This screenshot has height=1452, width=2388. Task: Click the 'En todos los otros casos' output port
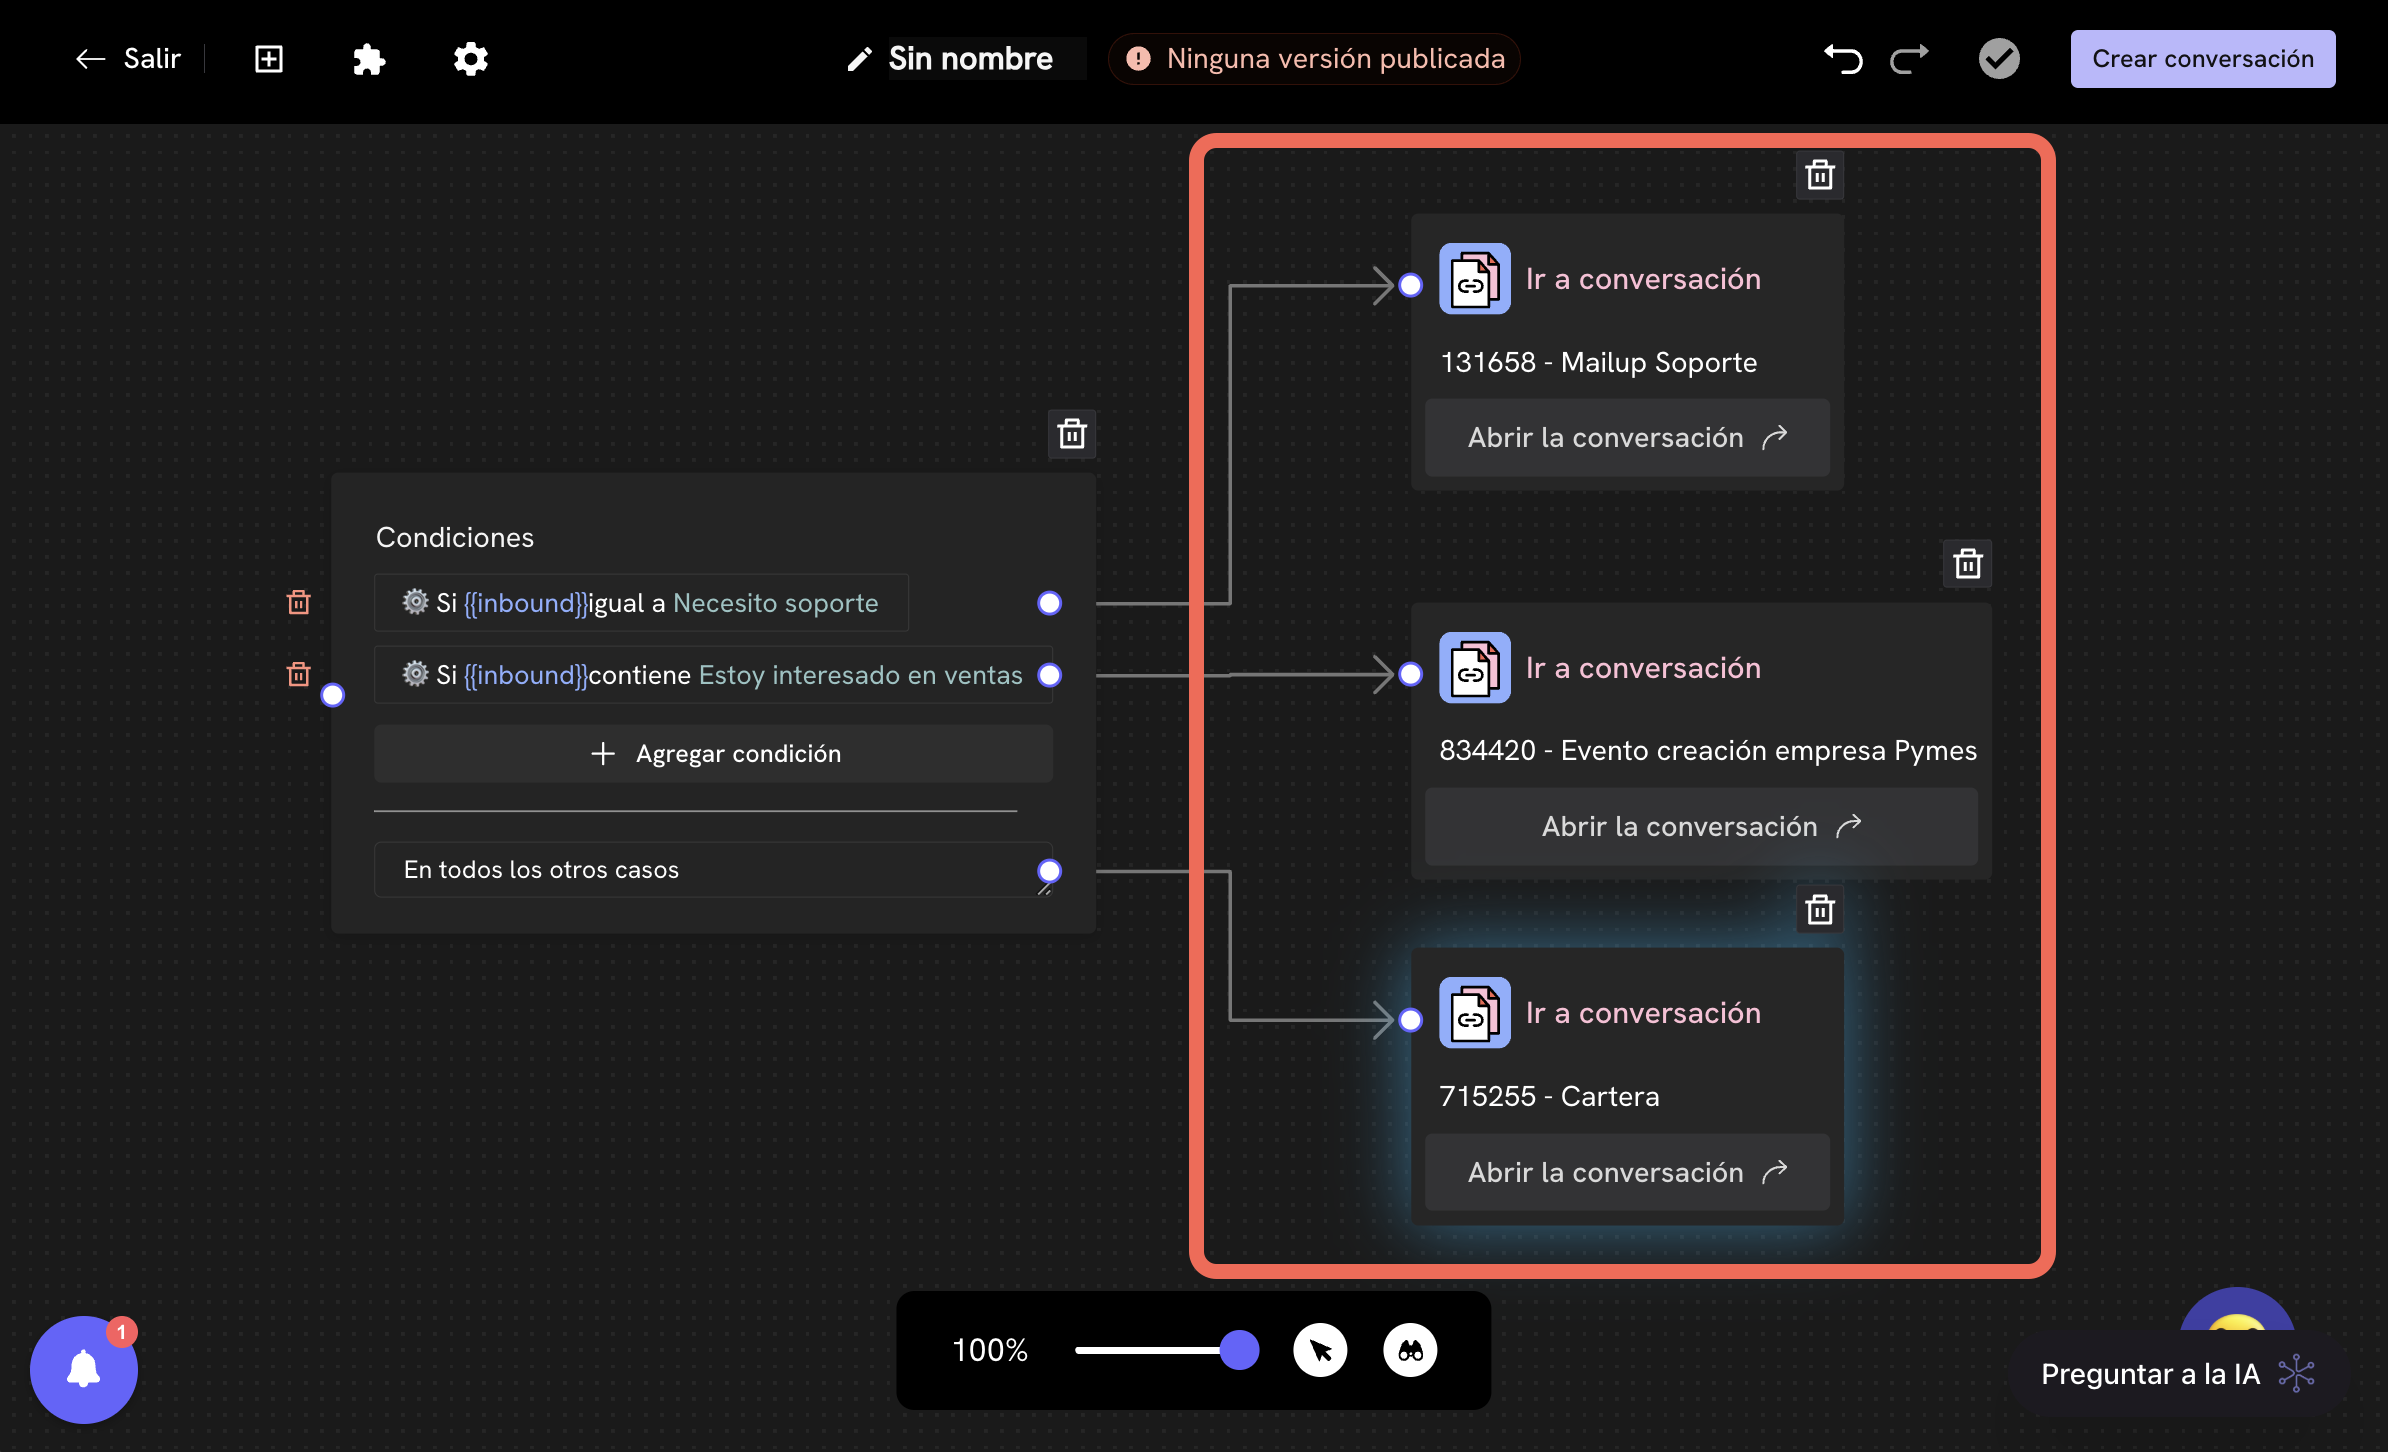[1049, 870]
